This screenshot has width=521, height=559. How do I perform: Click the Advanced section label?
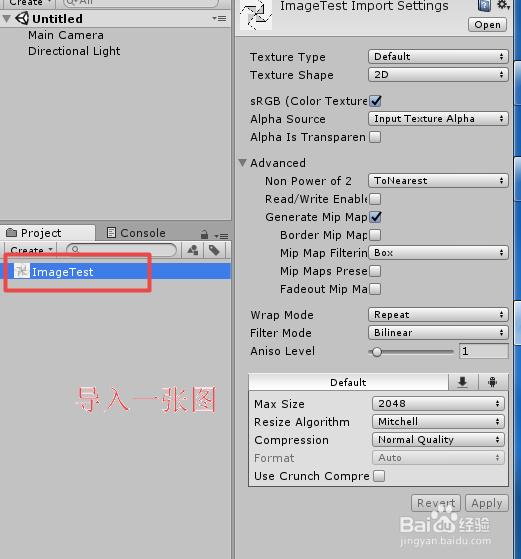click(278, 163)
